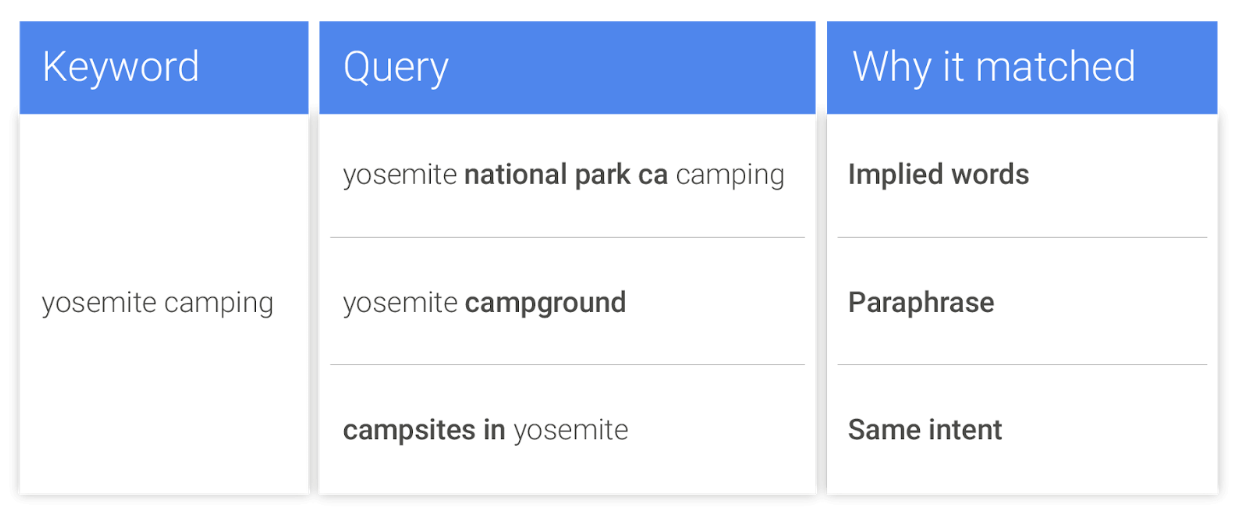Select the Same intent reason
The image size is (1240, 518).
pos(925,431)
